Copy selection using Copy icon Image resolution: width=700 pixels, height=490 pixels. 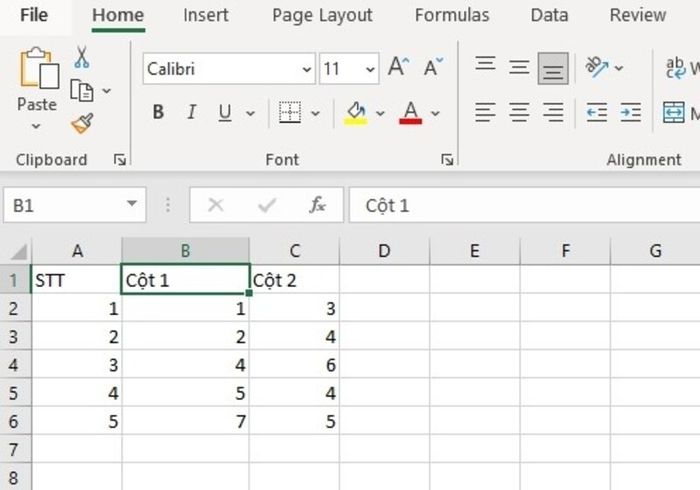pos(82,91)
